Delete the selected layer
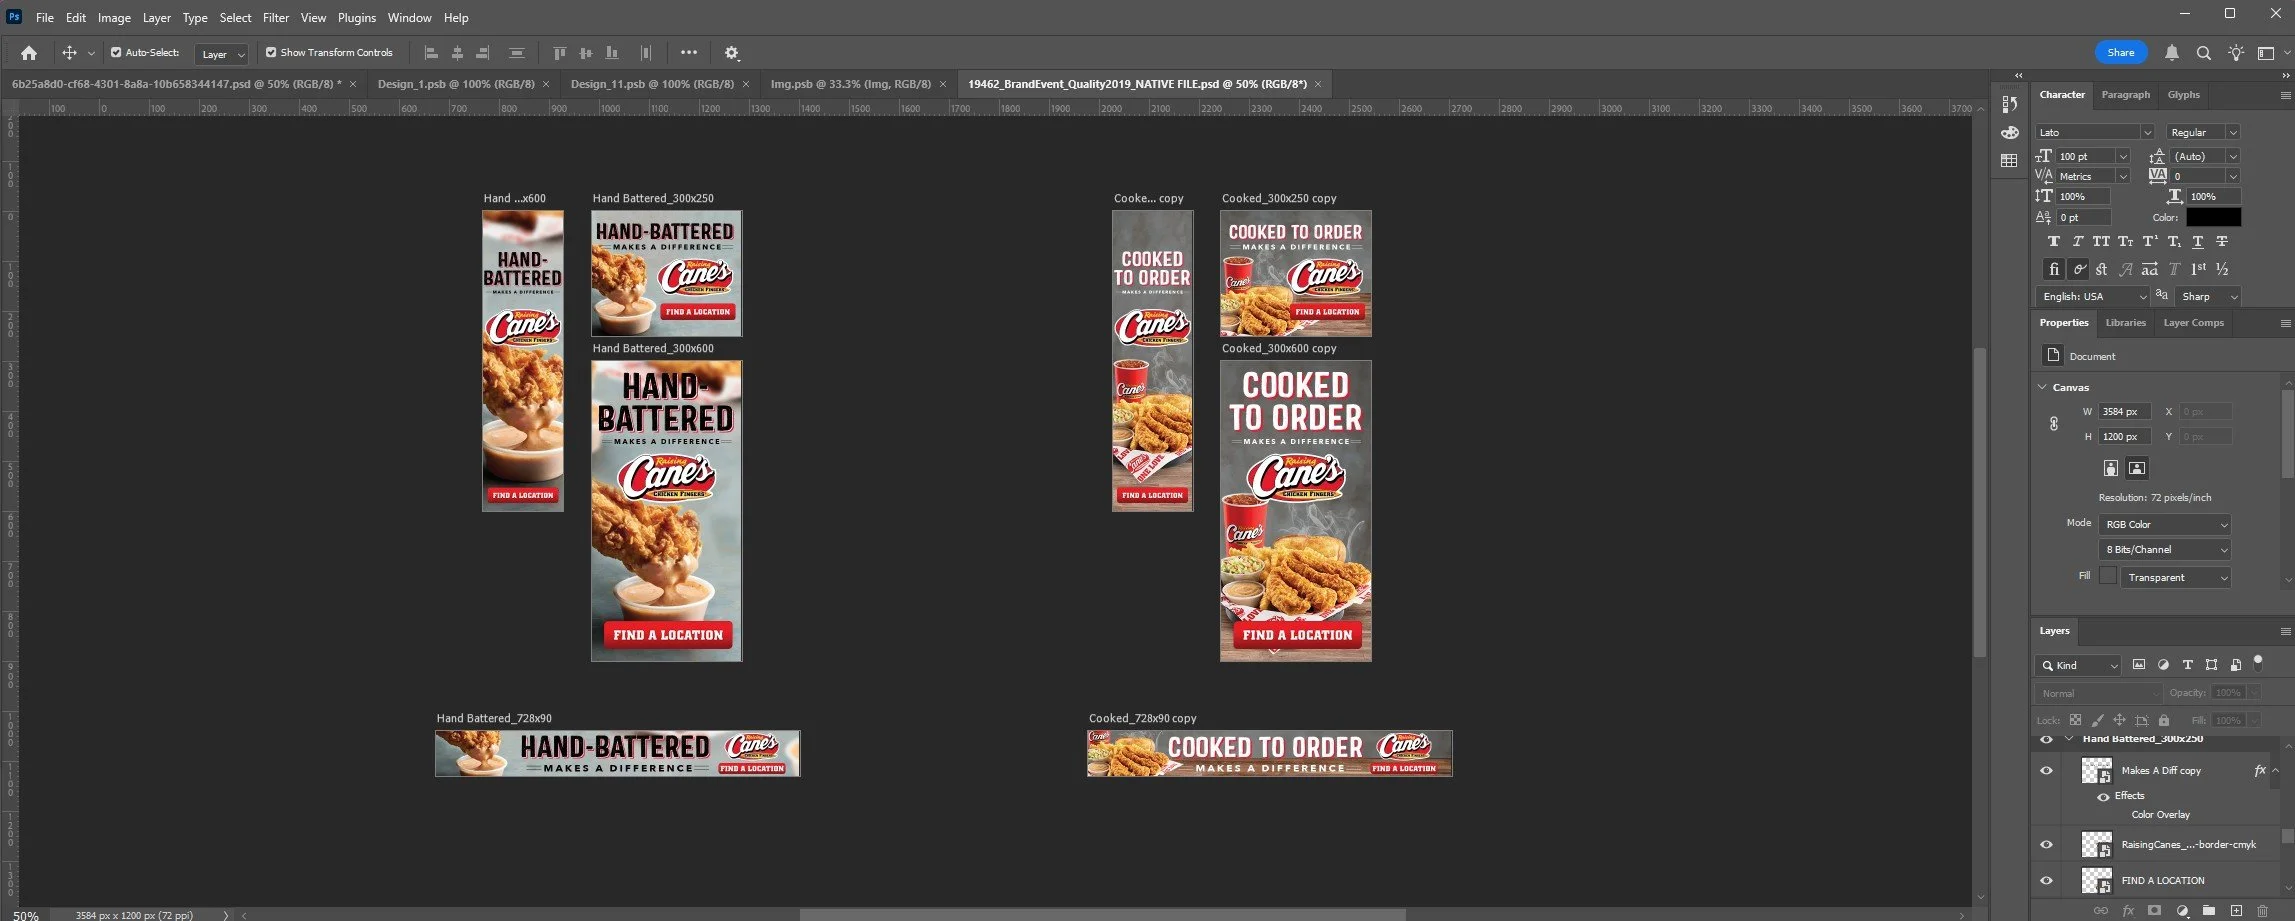This screenshot has height=921, width=2295. (x=2263, y=911)
